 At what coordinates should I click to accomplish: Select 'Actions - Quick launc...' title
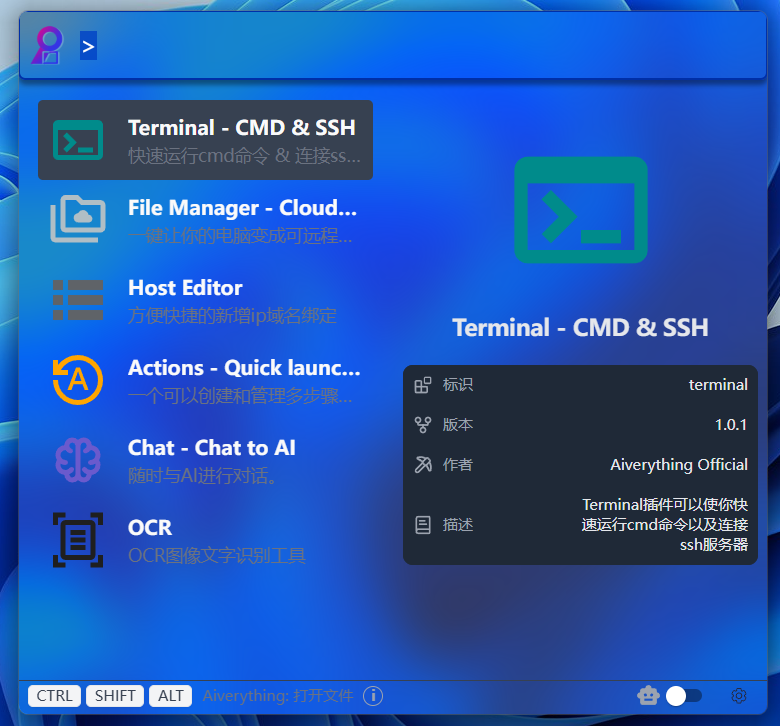(x=244, y=368)
